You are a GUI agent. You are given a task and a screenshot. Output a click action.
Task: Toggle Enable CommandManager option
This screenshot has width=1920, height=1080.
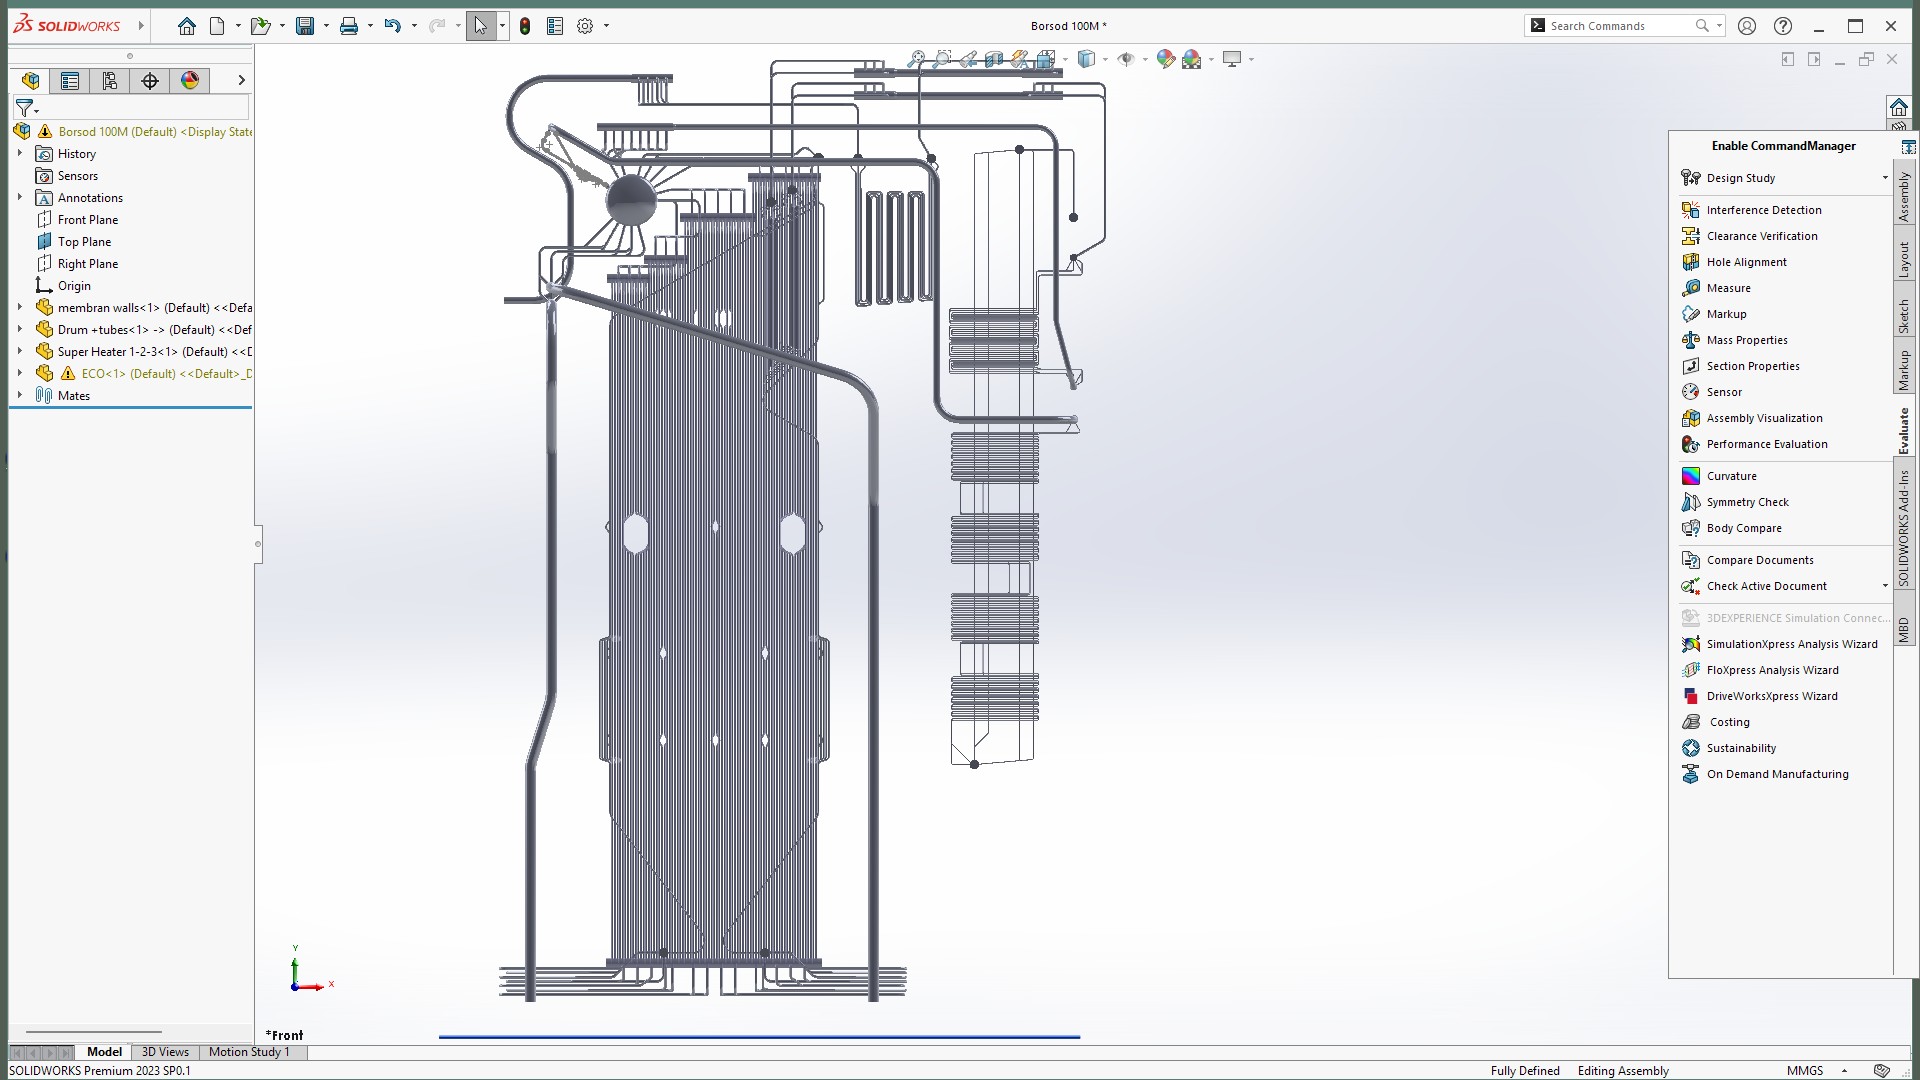(x=1783, y=146)
